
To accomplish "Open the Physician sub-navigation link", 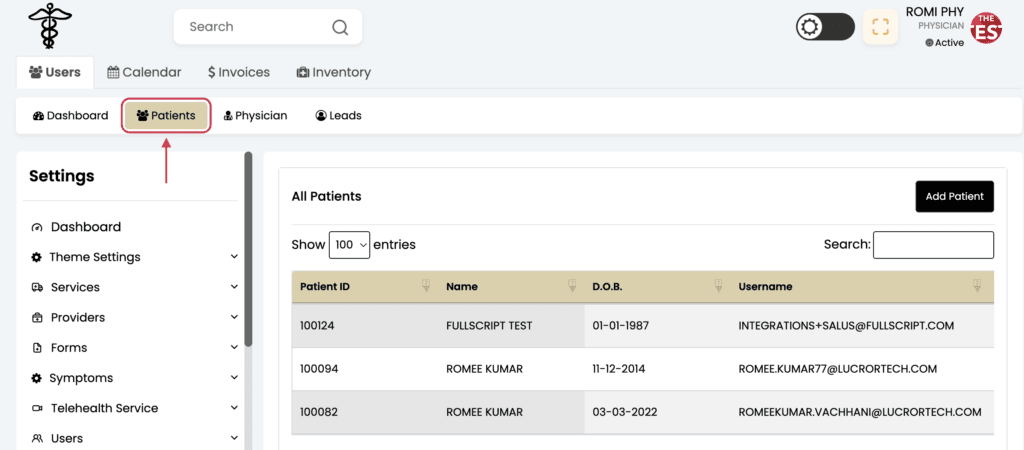I will tap(255, 116).
